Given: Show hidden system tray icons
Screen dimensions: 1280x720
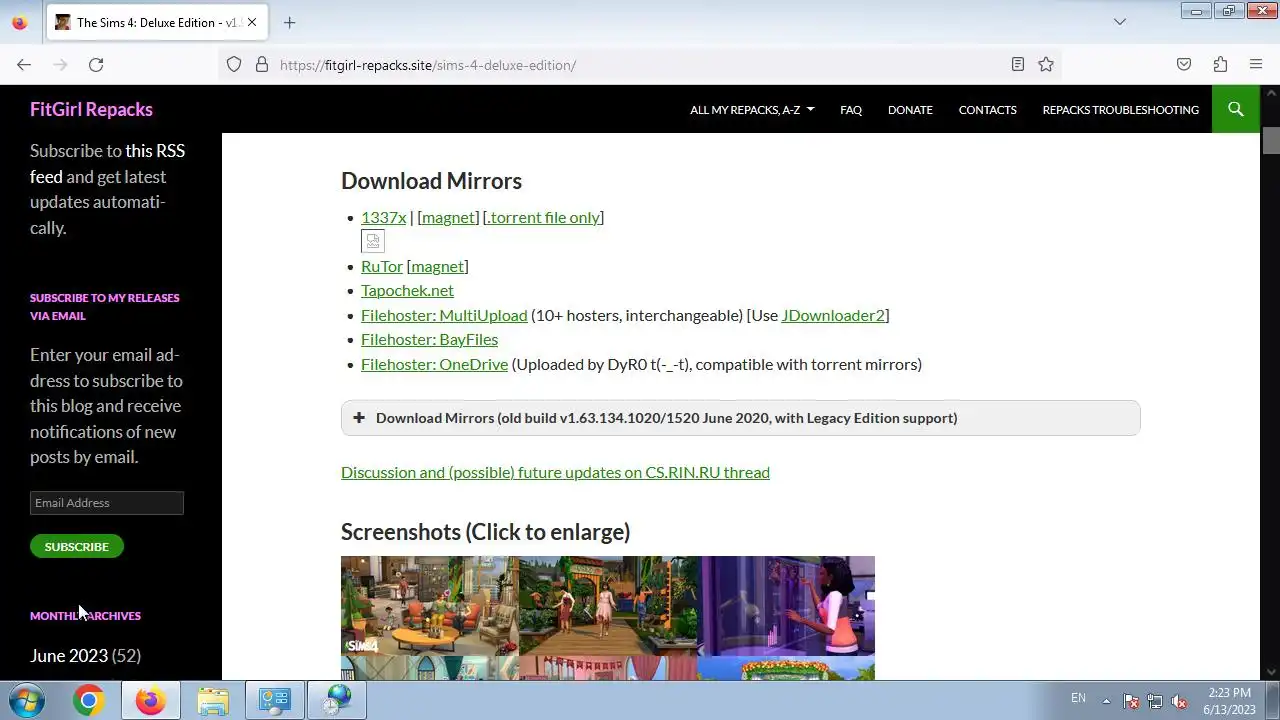Looking at the screenshot, I should (x=1106, y=700).
